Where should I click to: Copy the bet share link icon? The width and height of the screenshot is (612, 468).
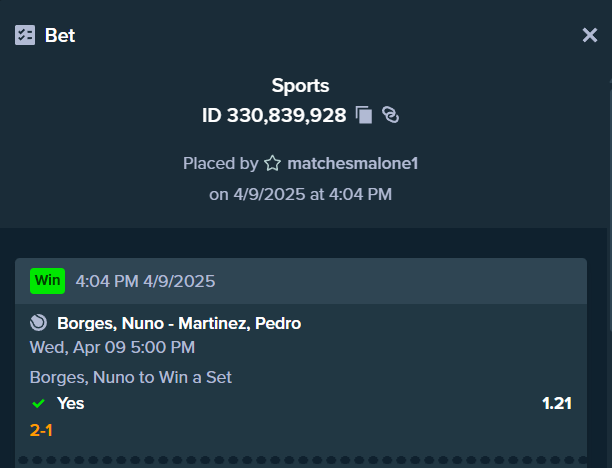[x=390, y=115]
